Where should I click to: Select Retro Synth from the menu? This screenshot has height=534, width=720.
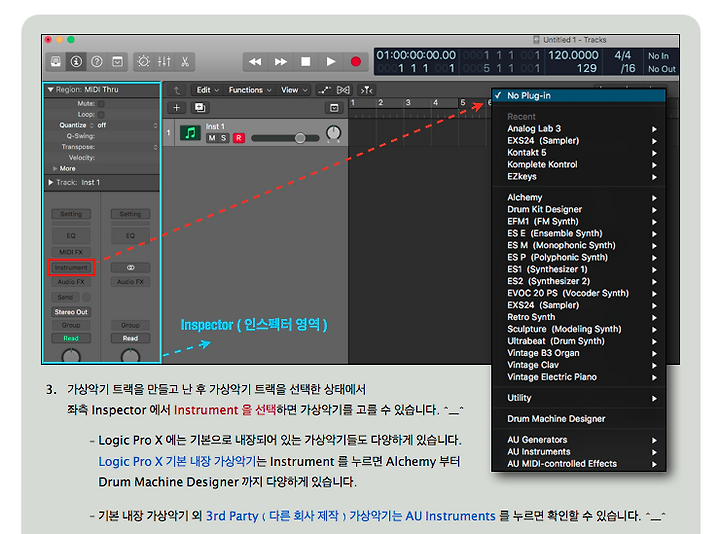click(579, 317)
